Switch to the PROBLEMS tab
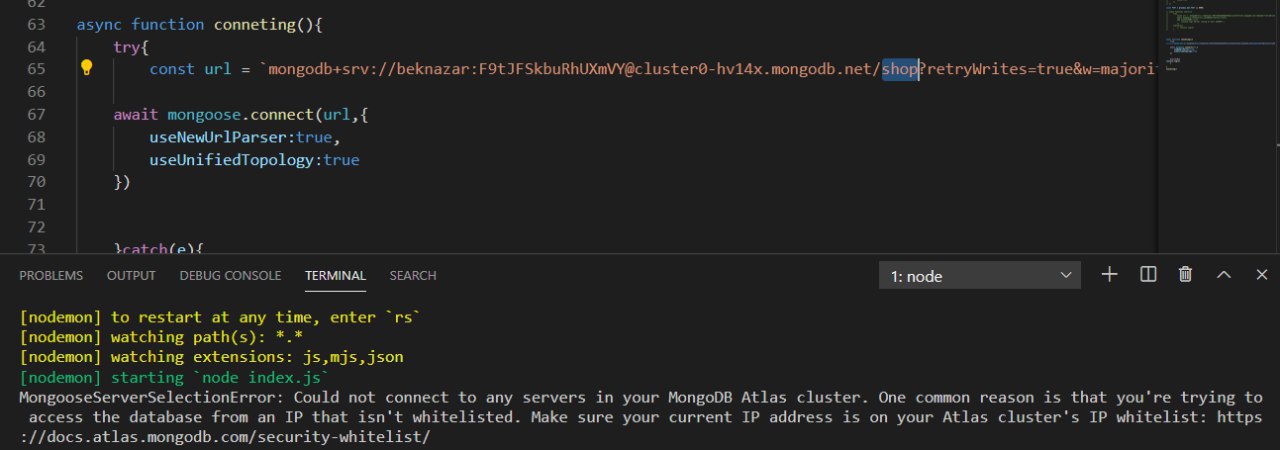The image size is (1280, 450). pos(51,275)
